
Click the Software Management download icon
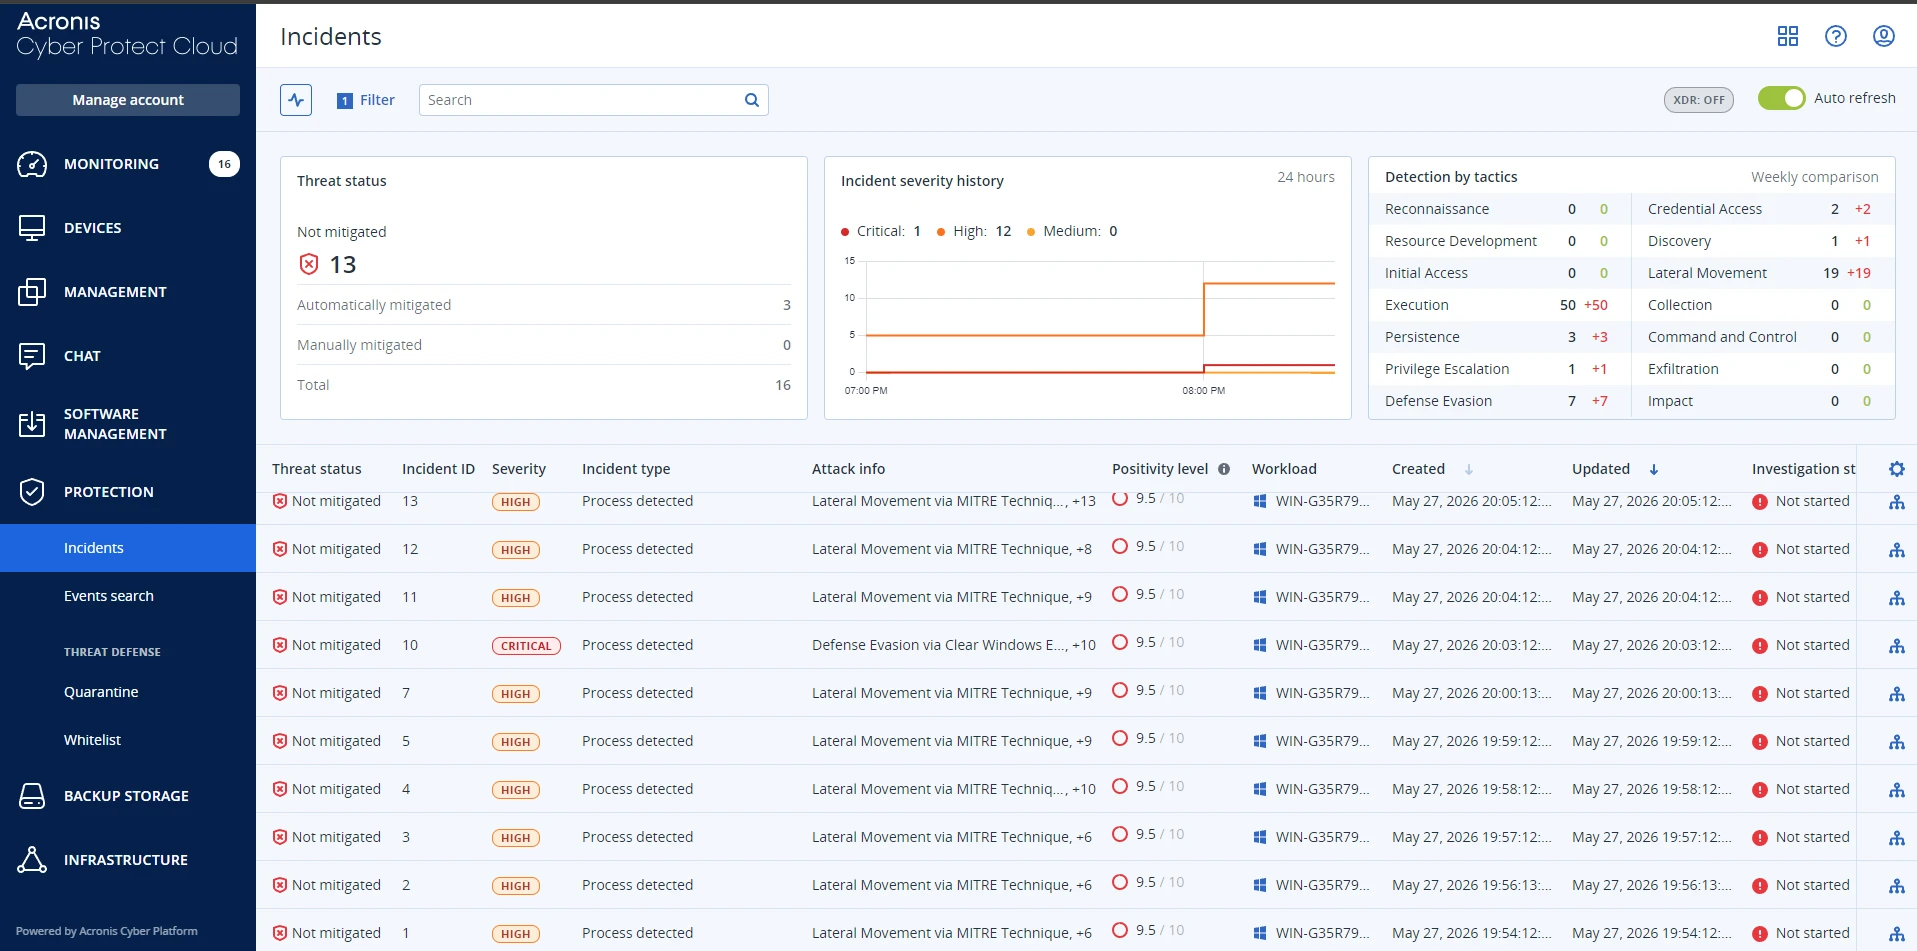click(32, 424)
